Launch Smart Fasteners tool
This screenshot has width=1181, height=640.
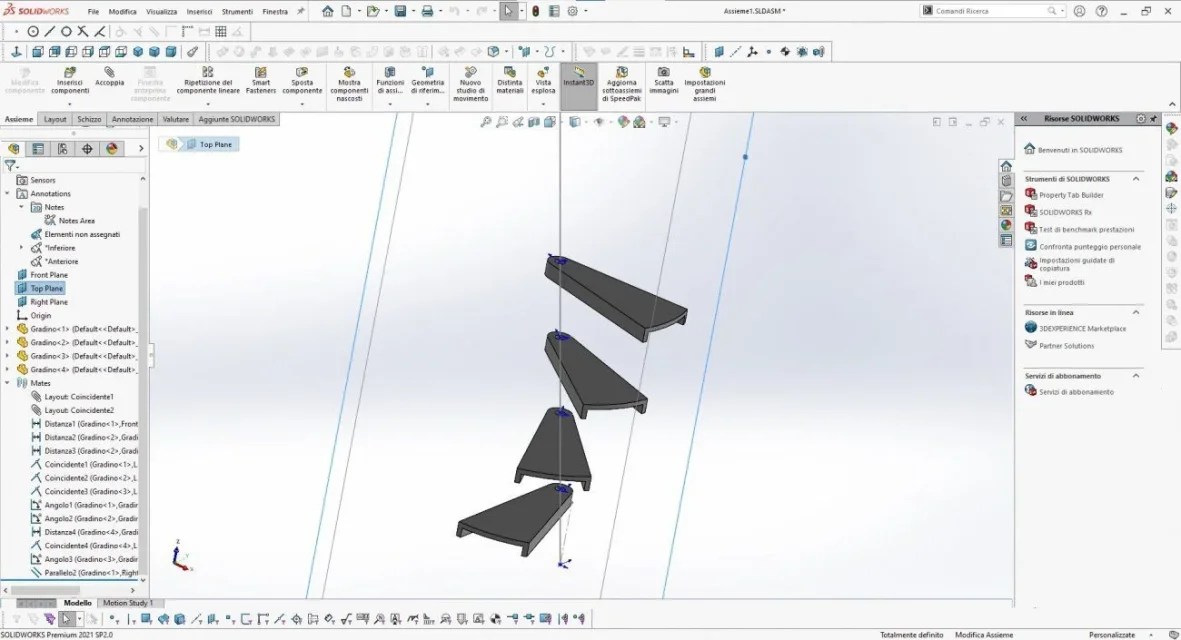[261, 81]
